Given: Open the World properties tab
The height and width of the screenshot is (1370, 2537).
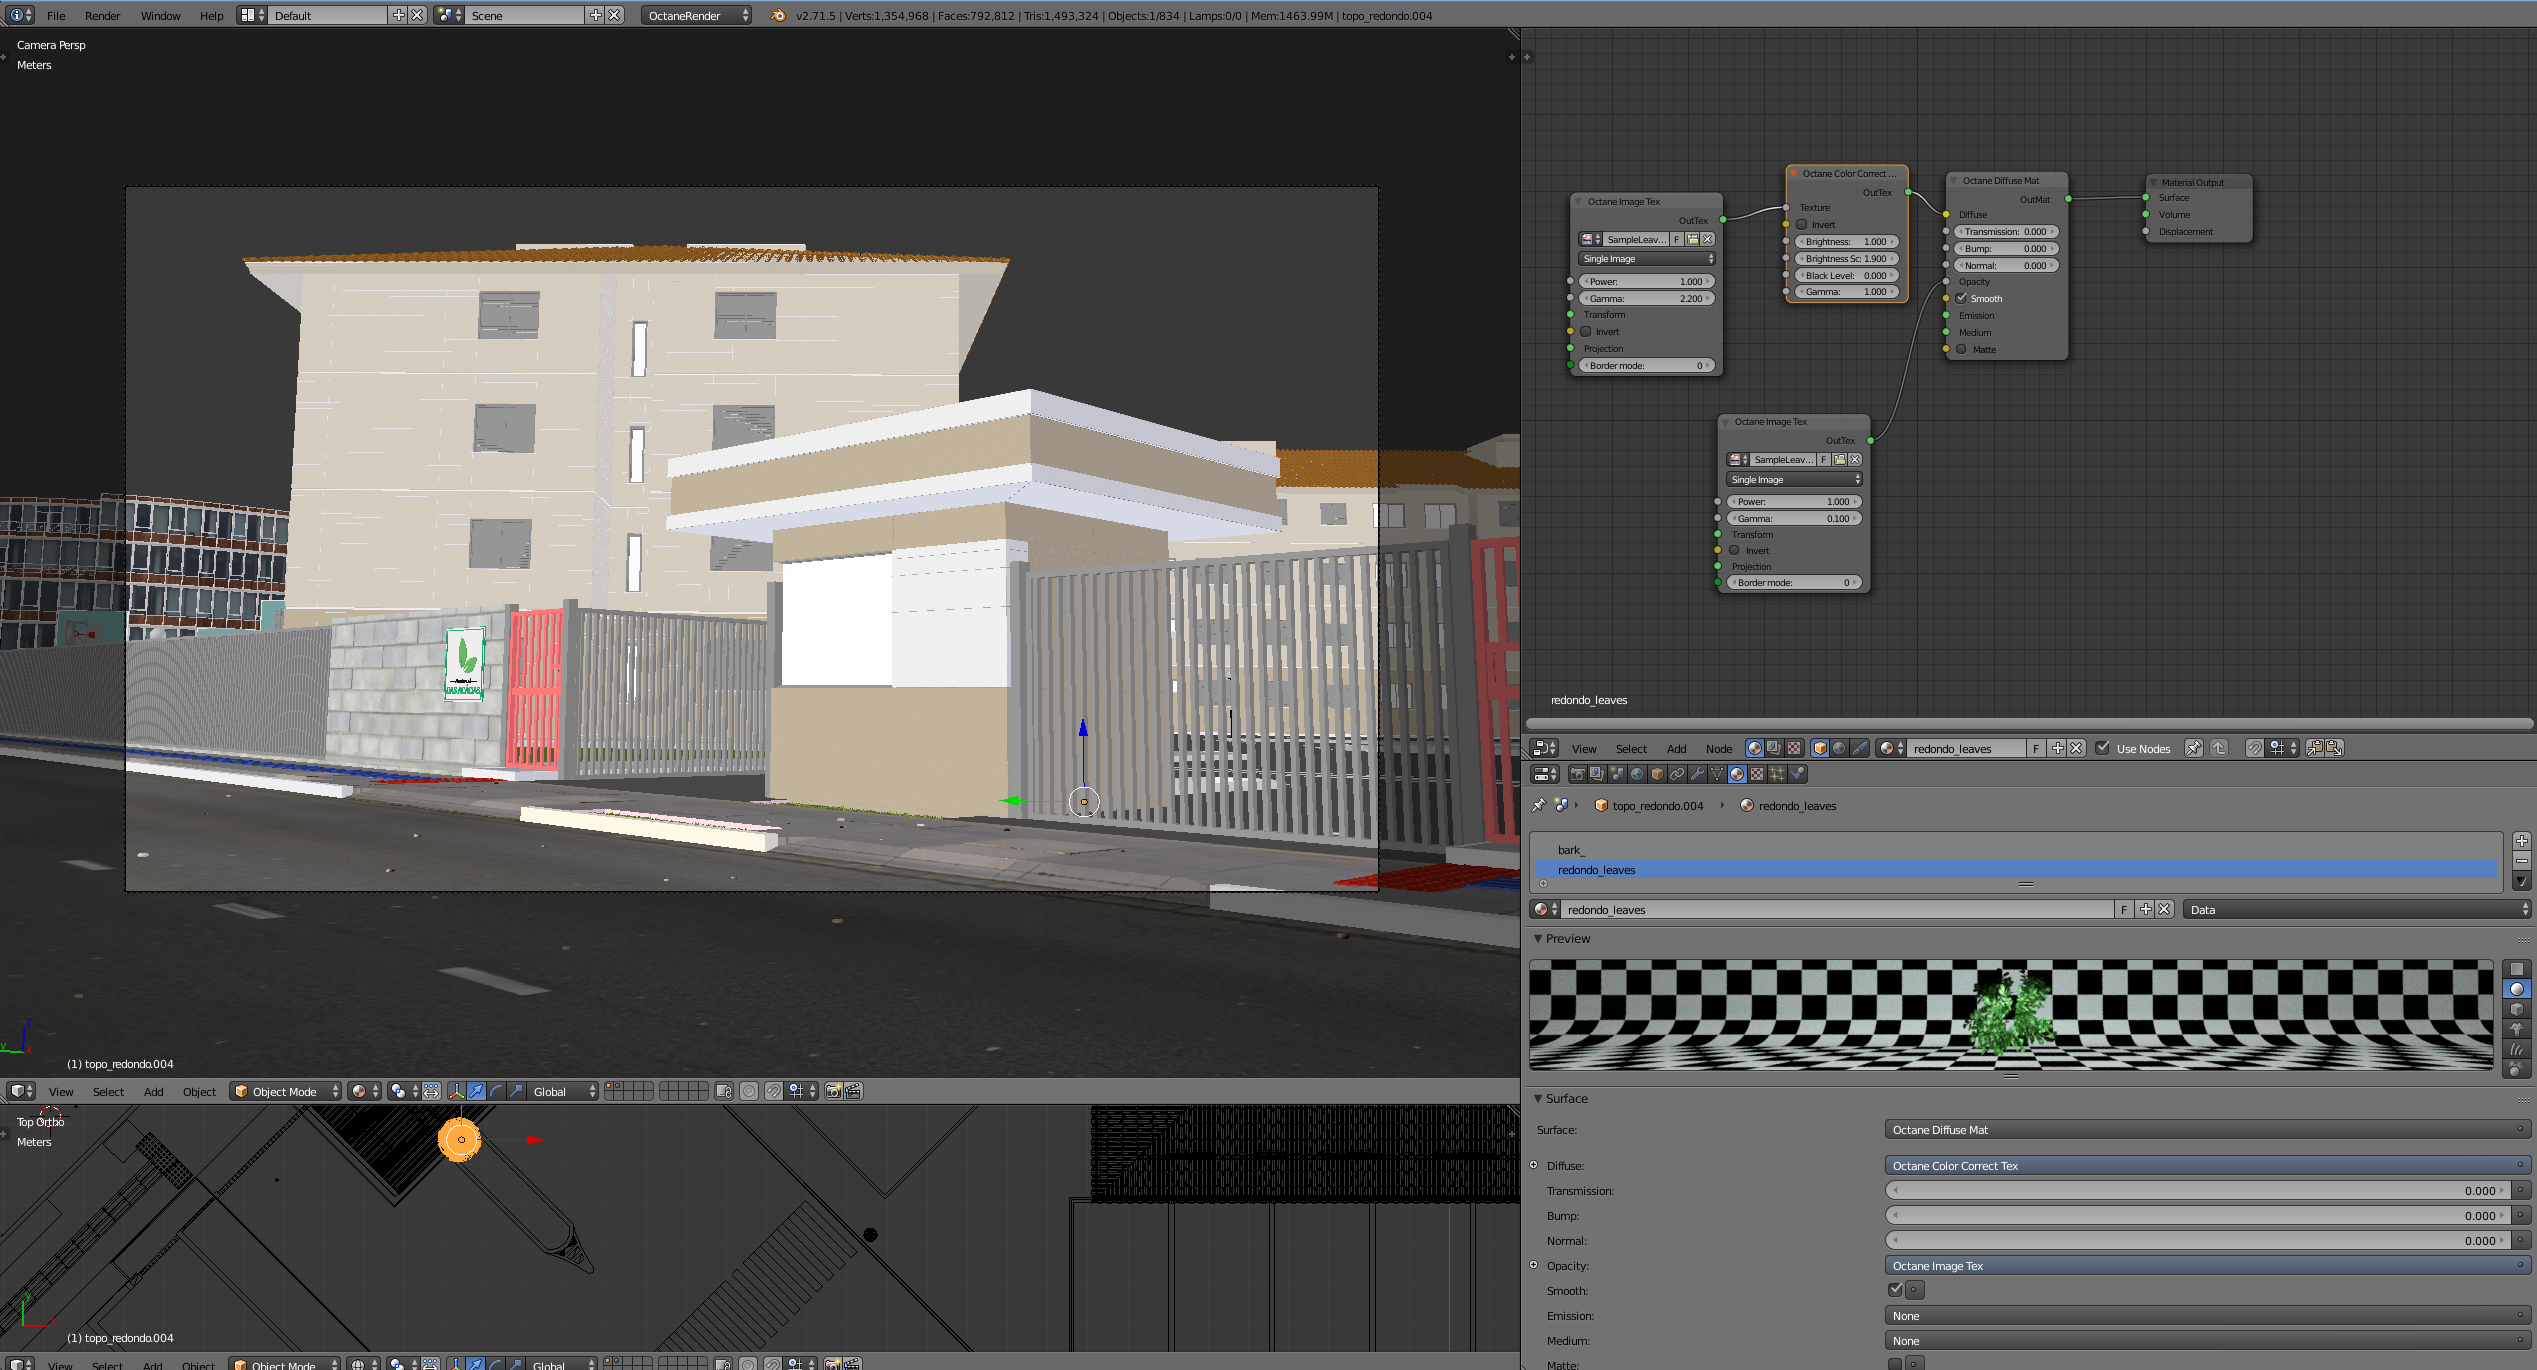Looking at the screenshot, I should [x=1637, y=774].
